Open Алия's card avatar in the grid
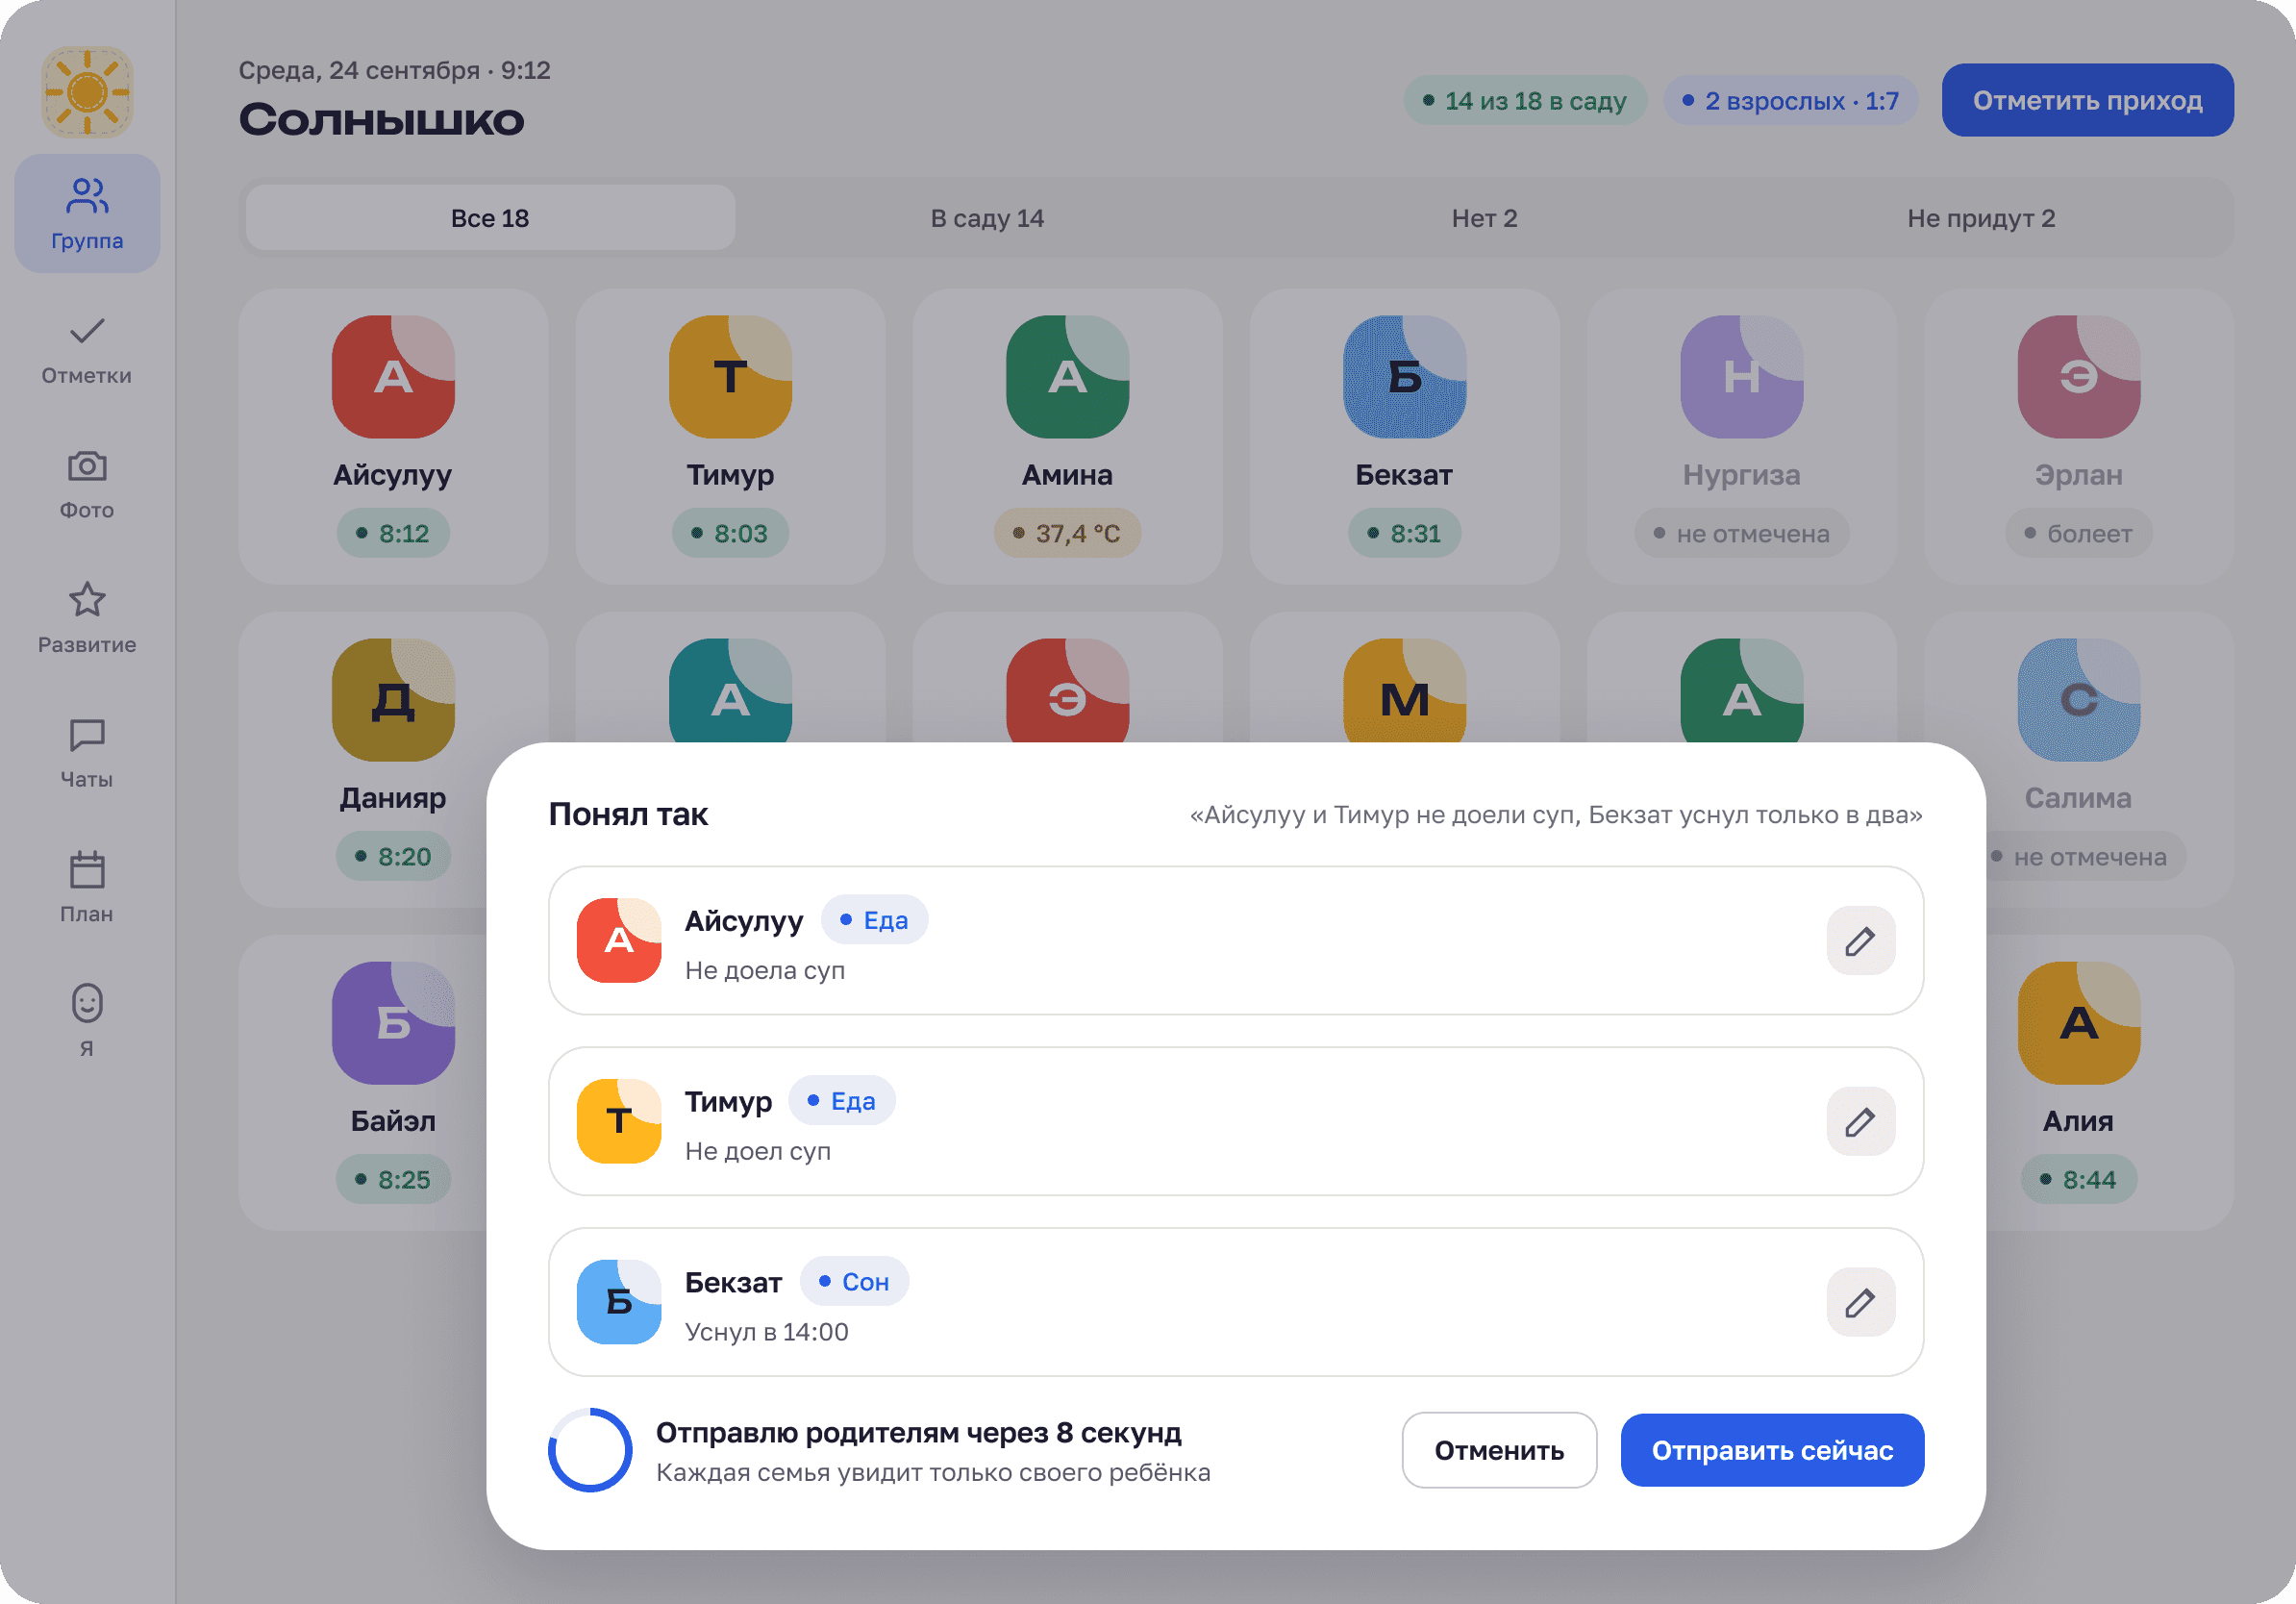This screenshot has width=2296, height=1604. tap(2078, 1023)
